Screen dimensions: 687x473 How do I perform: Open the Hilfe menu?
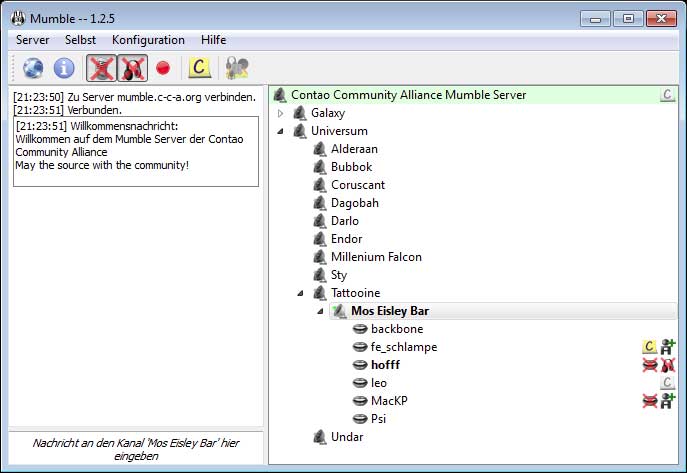pyautogui.click(x=213, y=40)
